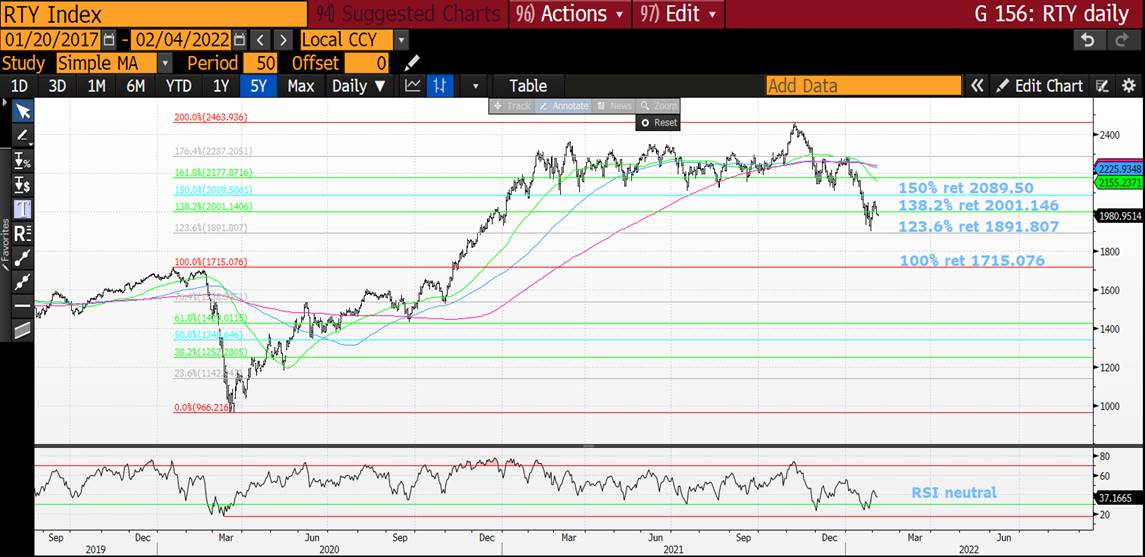This screenshot has width=1145, height=557.
Task: Toggle the bar chart type button
Action: (x=440, y=86)
